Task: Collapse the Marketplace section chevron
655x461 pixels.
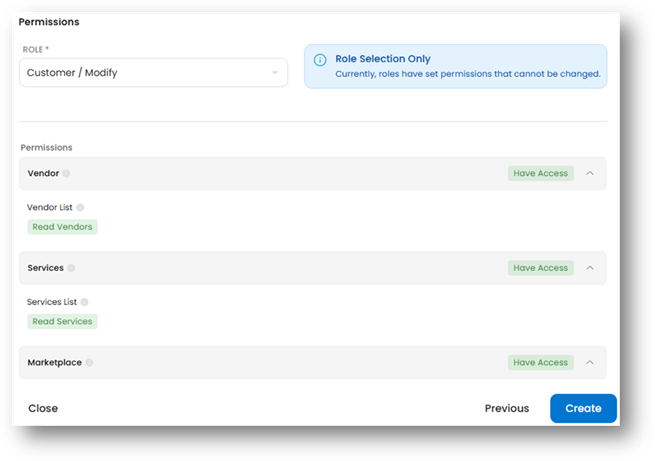Action: click(590, 362)
